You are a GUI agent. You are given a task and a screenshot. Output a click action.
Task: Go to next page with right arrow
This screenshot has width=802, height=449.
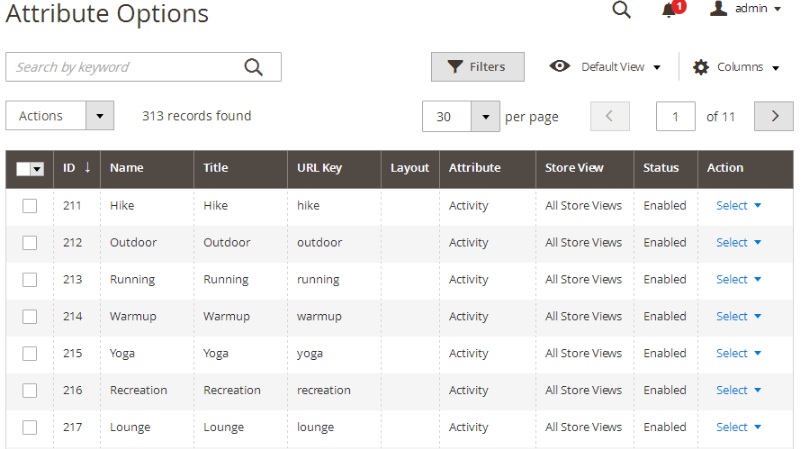click(774, 116)
